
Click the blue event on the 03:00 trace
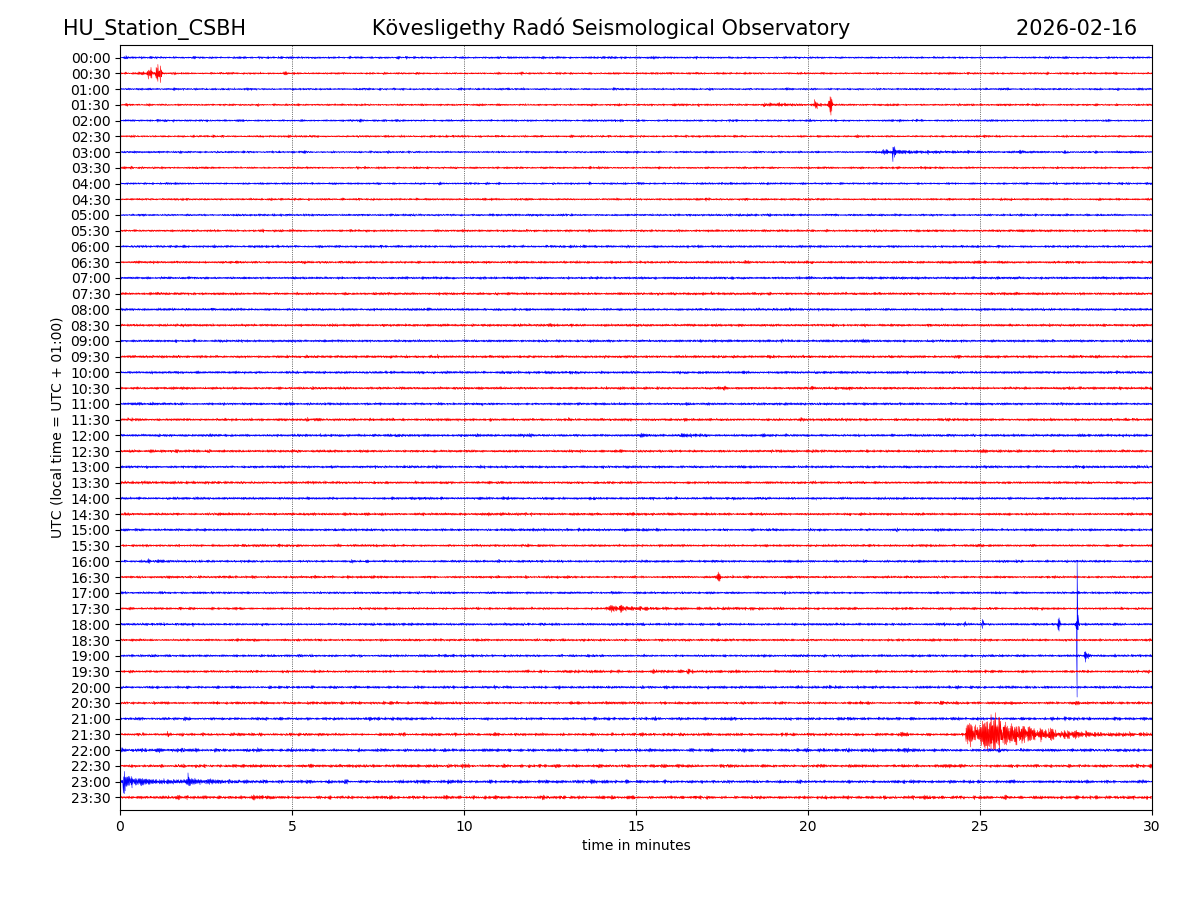[893, 152]
